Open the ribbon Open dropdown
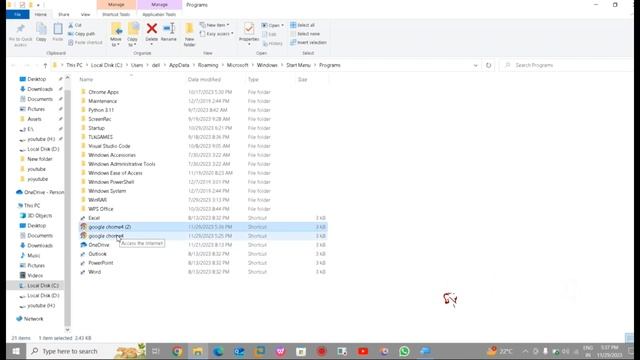 click(272, 25)
